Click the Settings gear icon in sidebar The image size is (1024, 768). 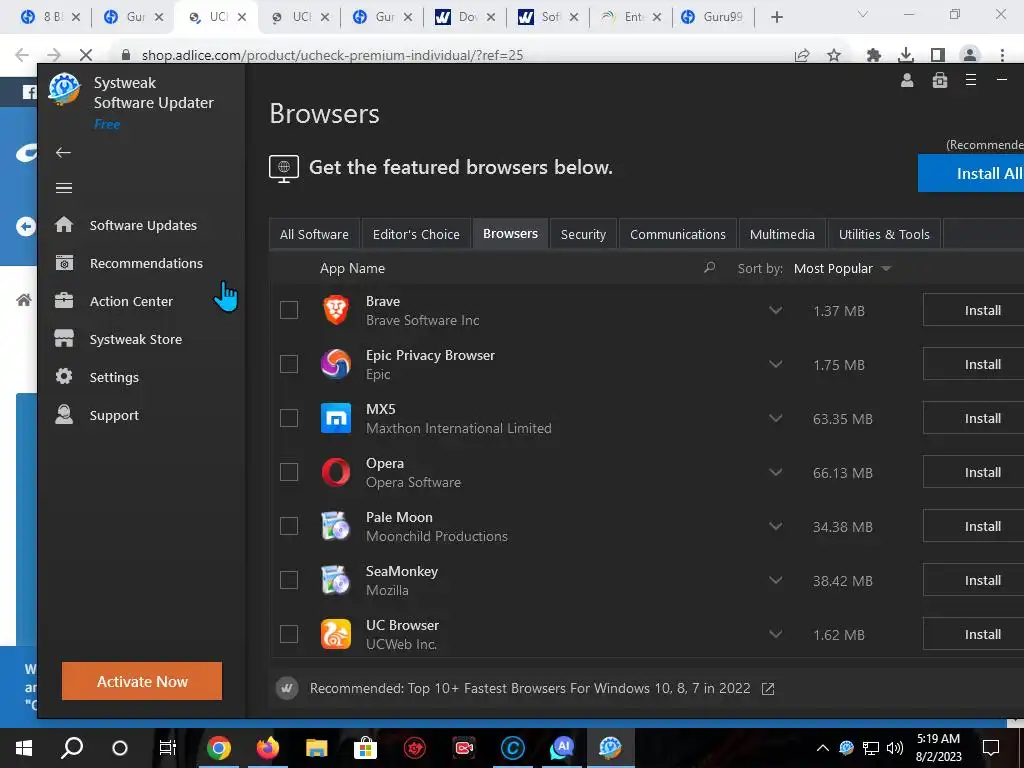point(64,376)
